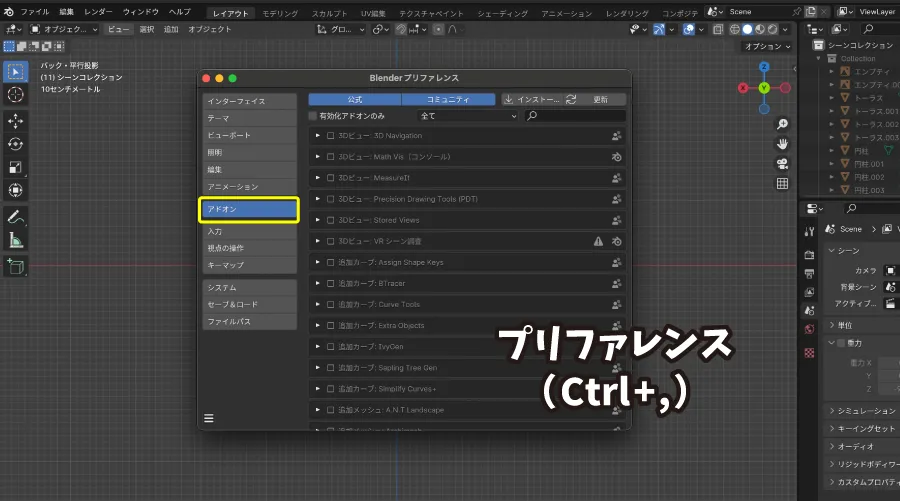Open the レンダー menu
Screen dimensions: 900x501
tap(98, 11)
